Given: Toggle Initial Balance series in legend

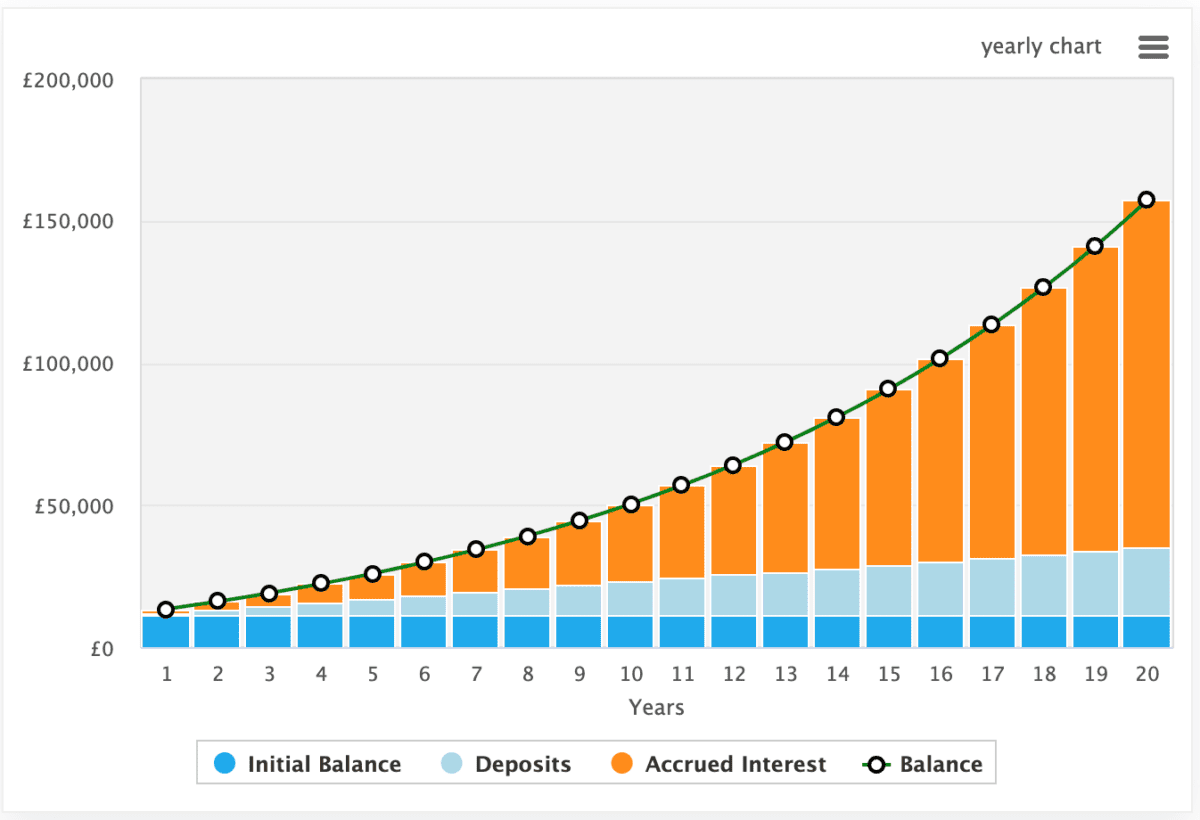Looking at the screenshot, I should tap(308, 765).
